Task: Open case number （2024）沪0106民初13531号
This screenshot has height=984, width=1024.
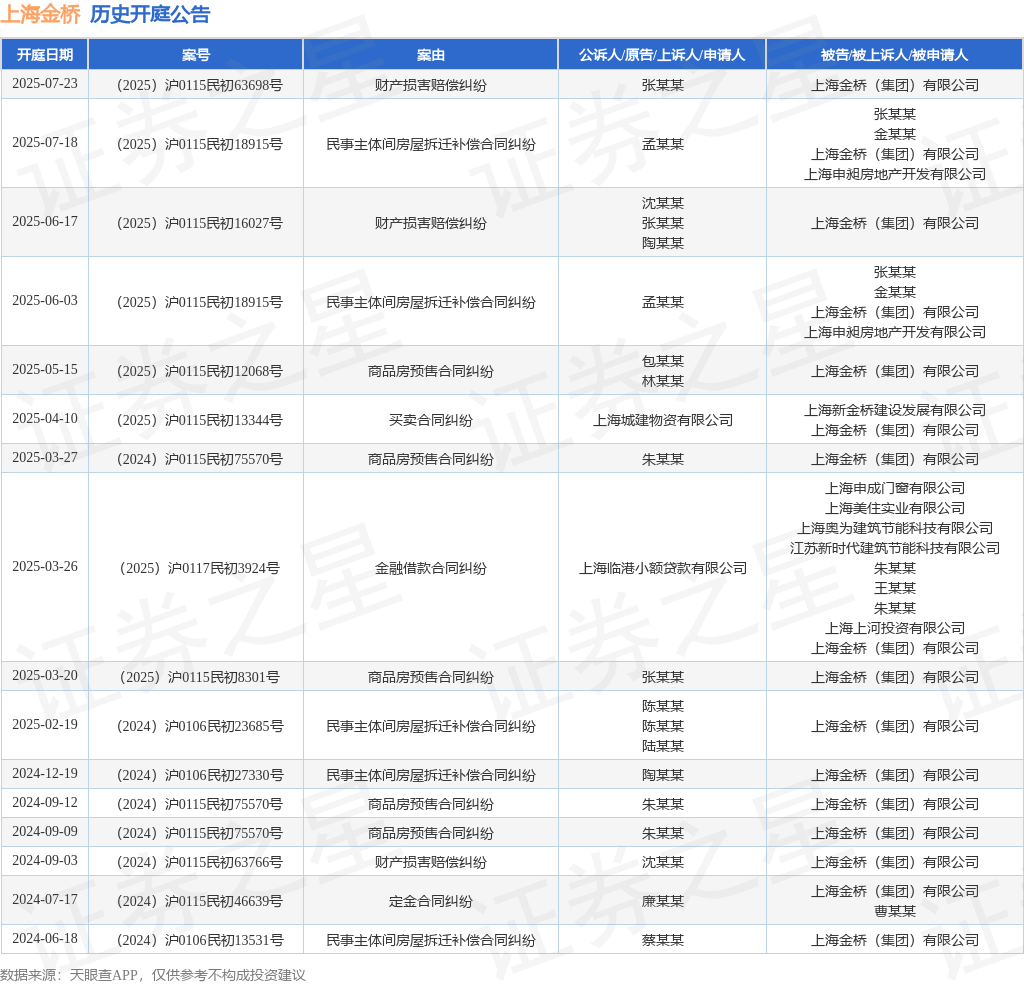Action: click(x=196, y=940)
